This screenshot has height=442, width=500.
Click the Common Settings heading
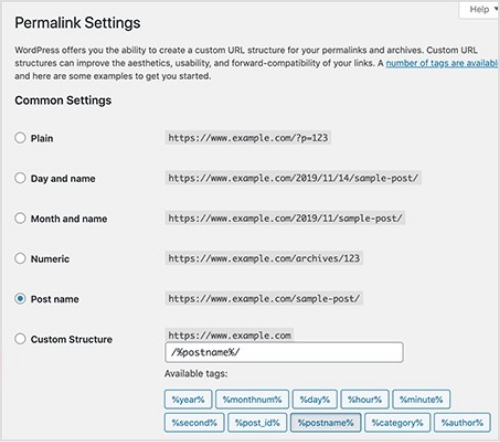63,100
